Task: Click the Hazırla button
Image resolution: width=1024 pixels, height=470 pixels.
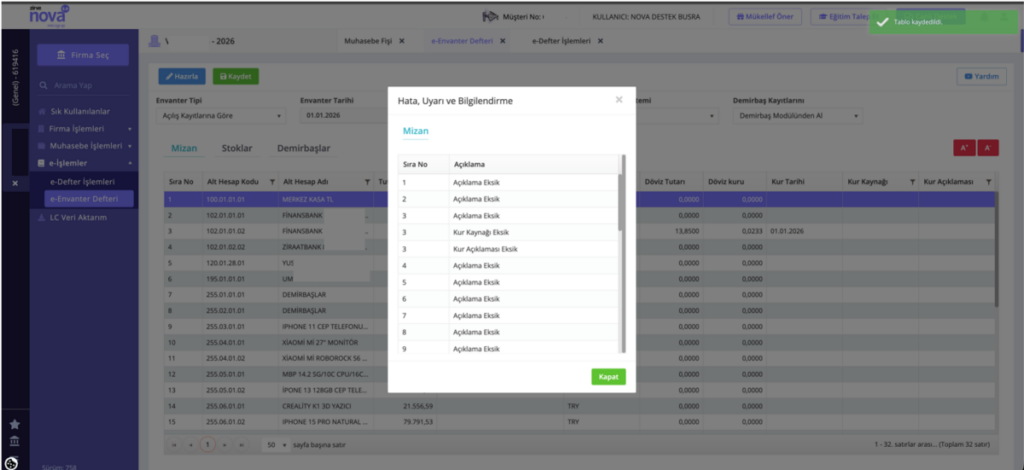Action: 182,76
